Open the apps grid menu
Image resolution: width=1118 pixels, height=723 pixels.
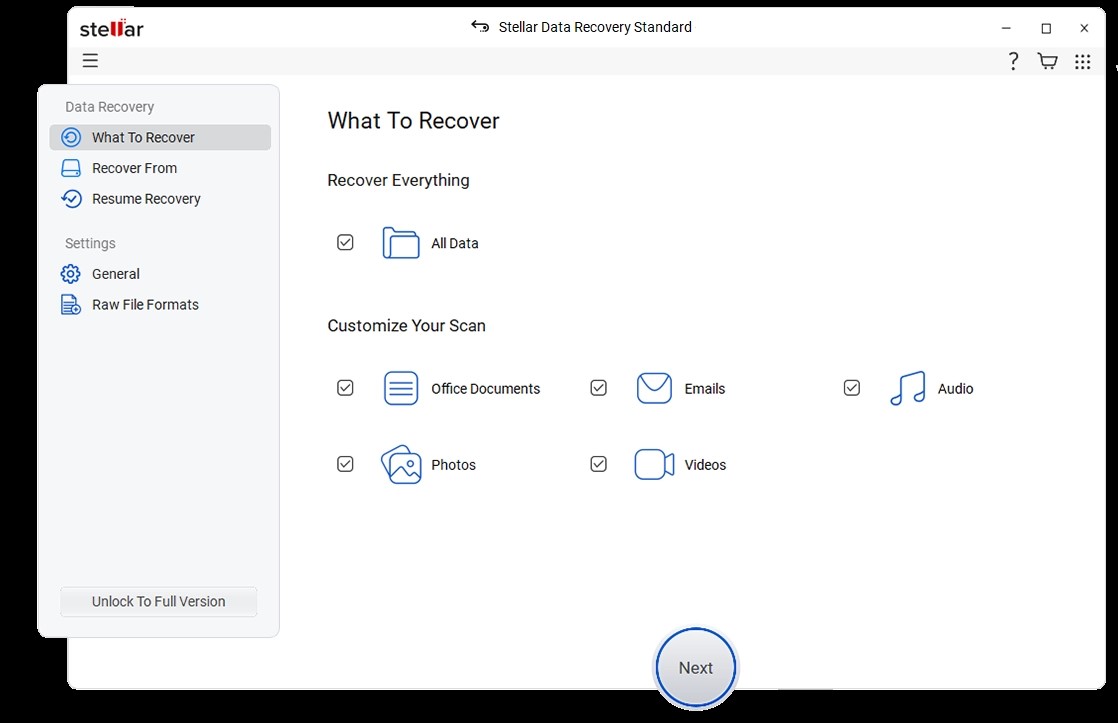tap(1082, 60)
